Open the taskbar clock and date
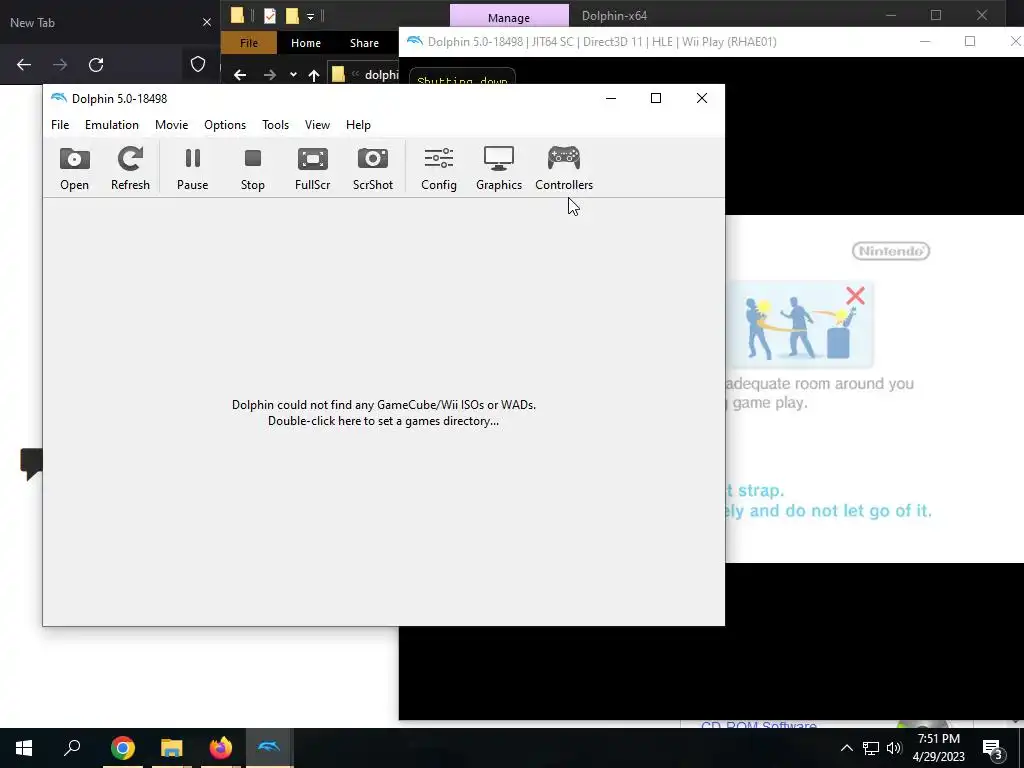 click(938, 748)
